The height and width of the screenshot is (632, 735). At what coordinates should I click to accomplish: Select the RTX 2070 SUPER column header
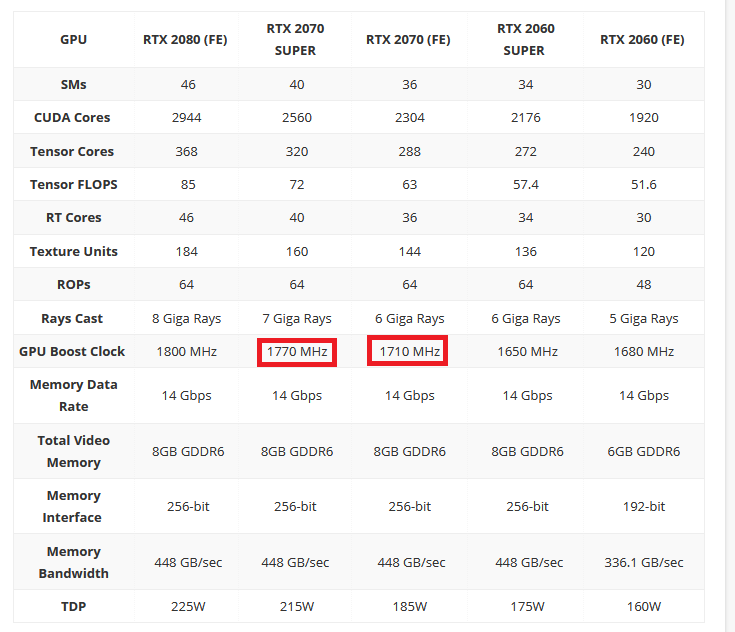tap(295, 39)
